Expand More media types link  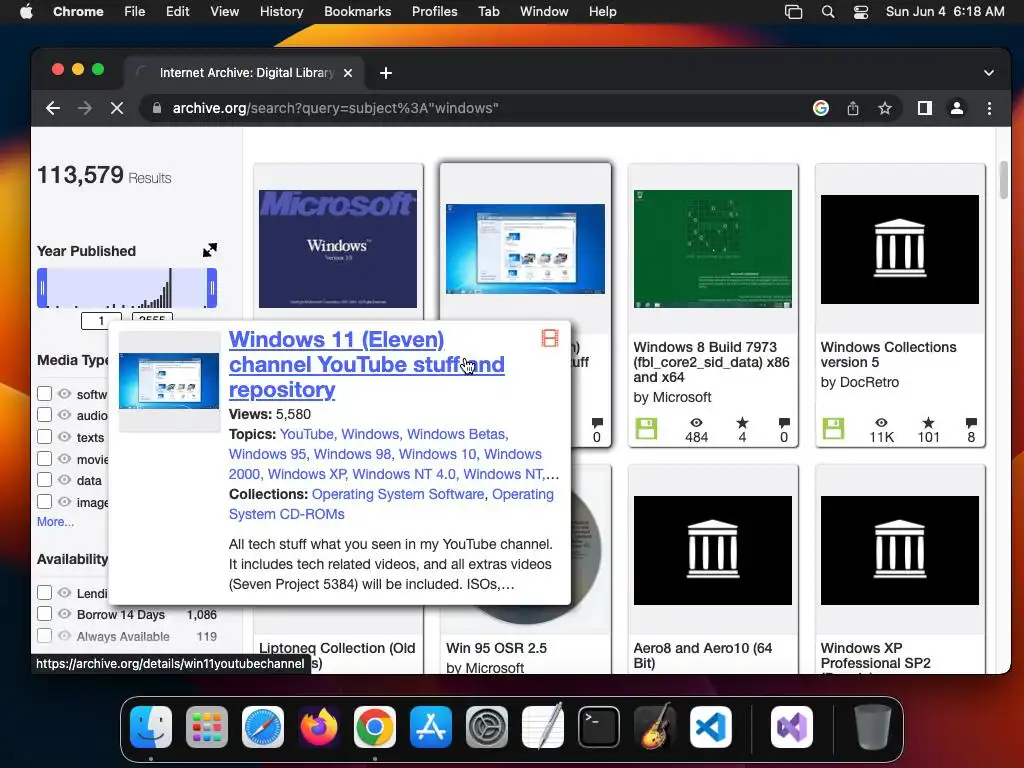[x=56, y=522]
